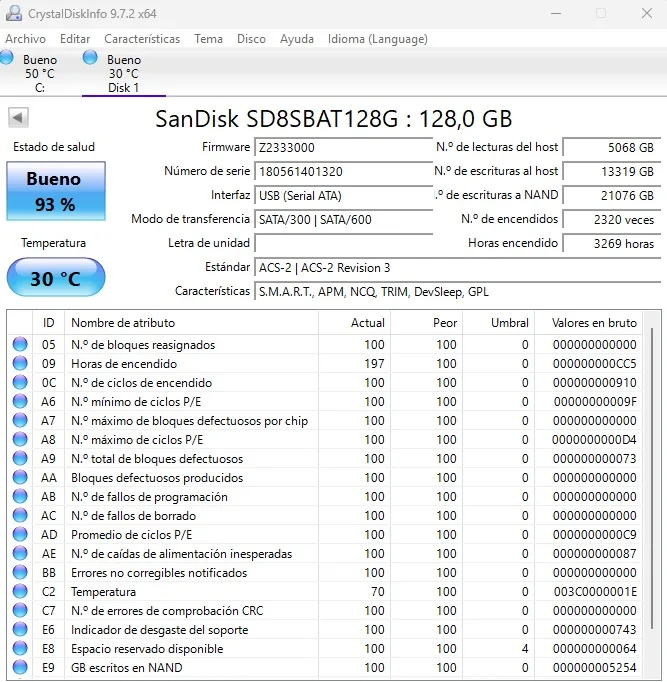The height and width of the screenshot is (682, 667).
Task: Click status orb for attribute AC erase failures
Action: tap(20, 515)
